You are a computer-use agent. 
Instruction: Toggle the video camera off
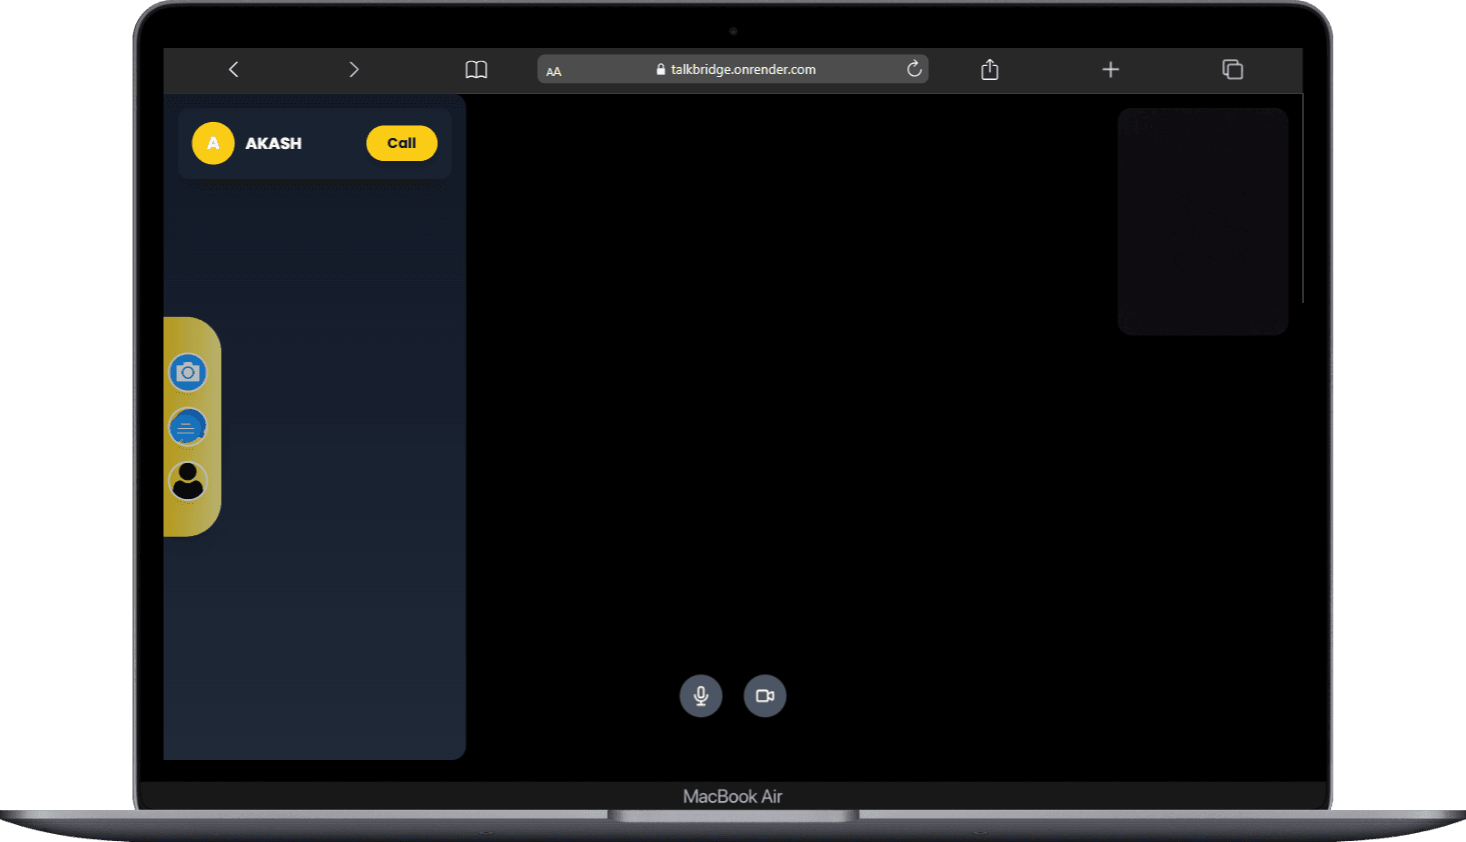(765, 696)
